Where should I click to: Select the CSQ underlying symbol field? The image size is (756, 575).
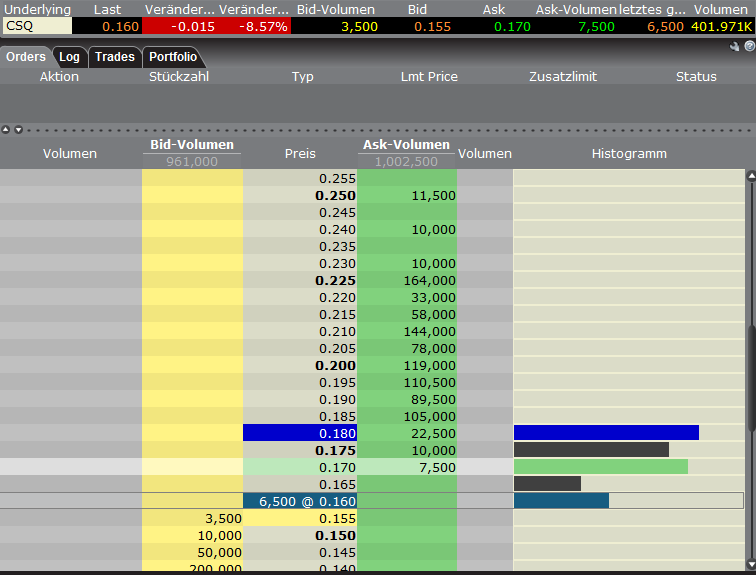[x=36, y=25]
